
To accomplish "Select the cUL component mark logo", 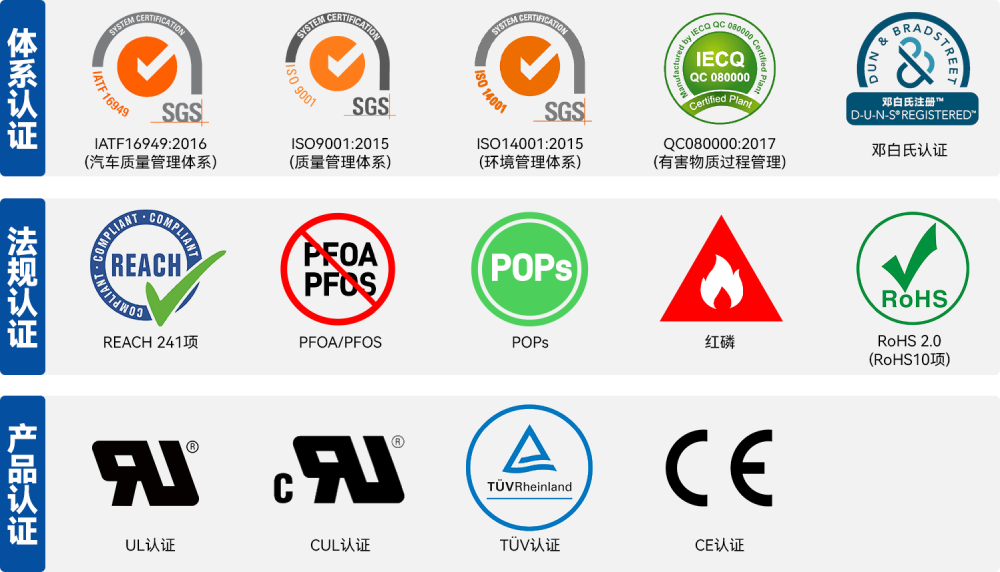I will pos(339,471).
